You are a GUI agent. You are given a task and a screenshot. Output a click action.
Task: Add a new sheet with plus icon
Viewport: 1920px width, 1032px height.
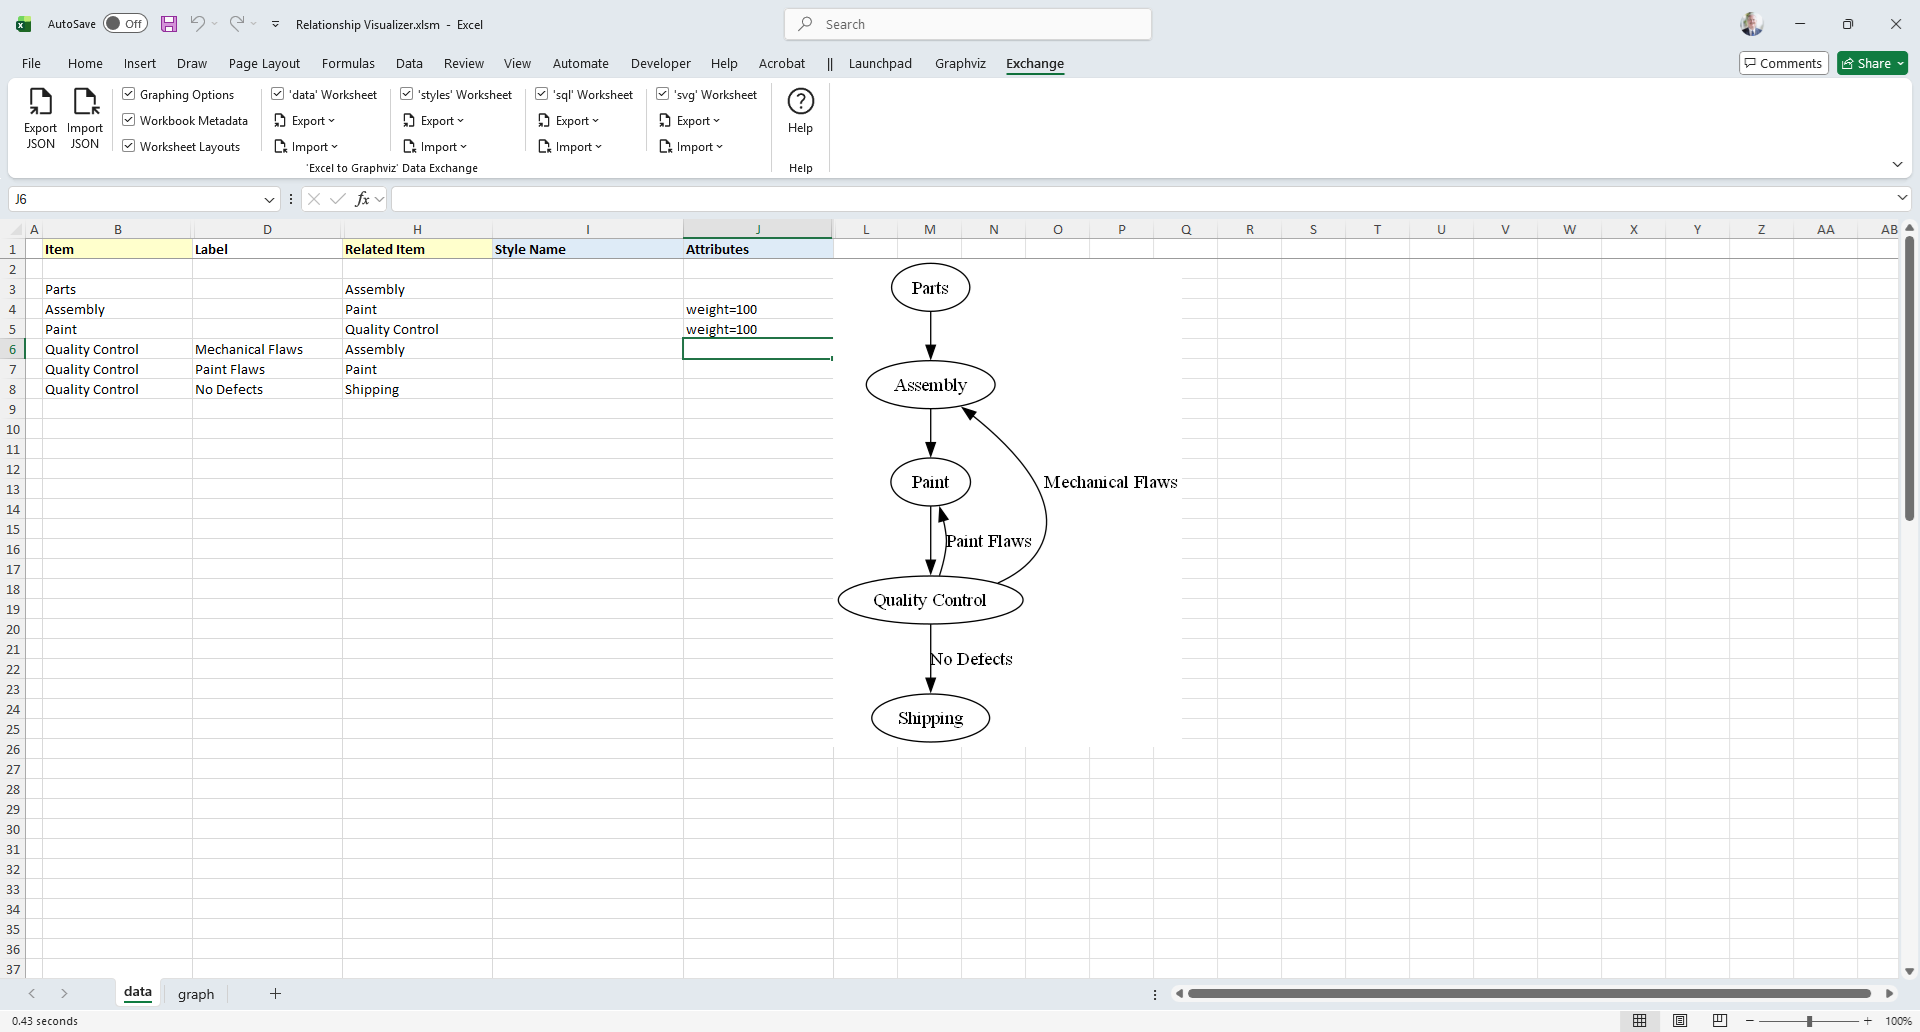click(x=275, y=993)
